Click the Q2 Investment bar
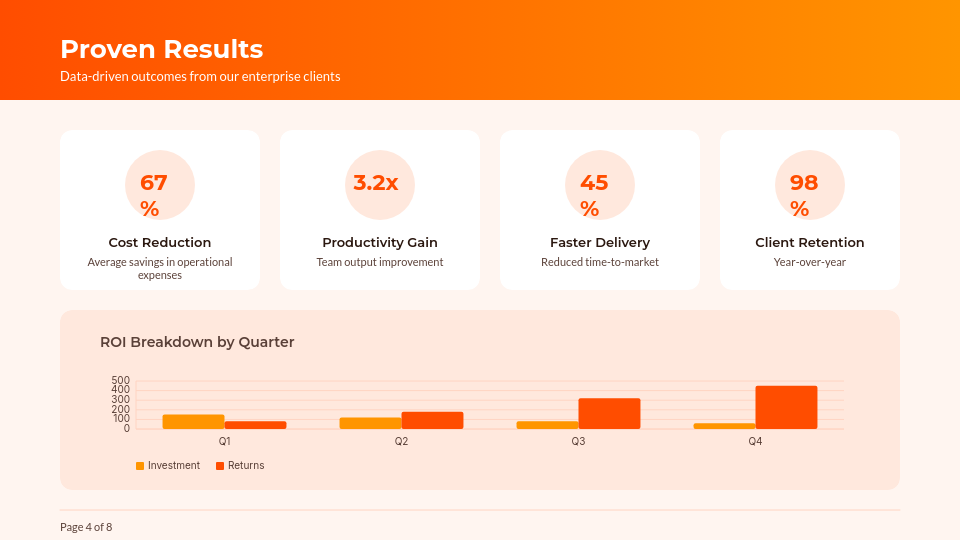Viewport: 960px width, 540px height. pos(370,423)
